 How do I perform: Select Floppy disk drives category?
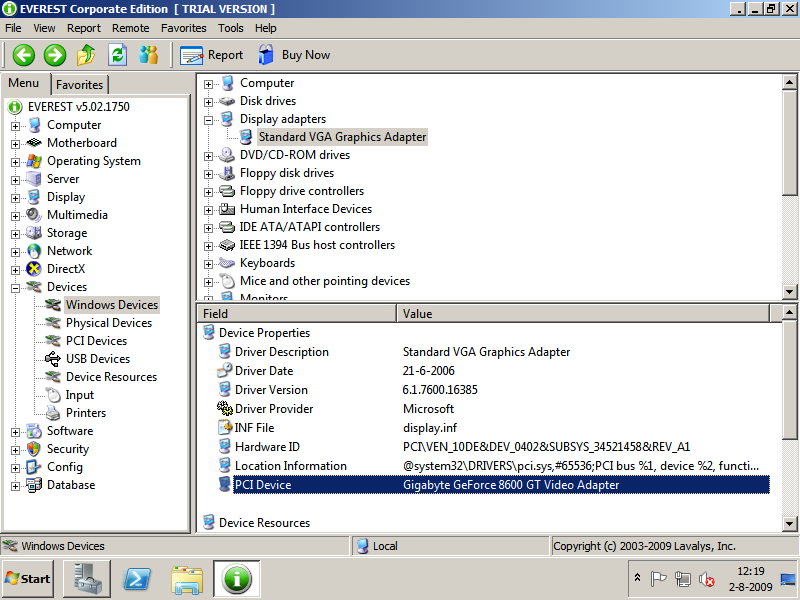(x=287, y=173)
